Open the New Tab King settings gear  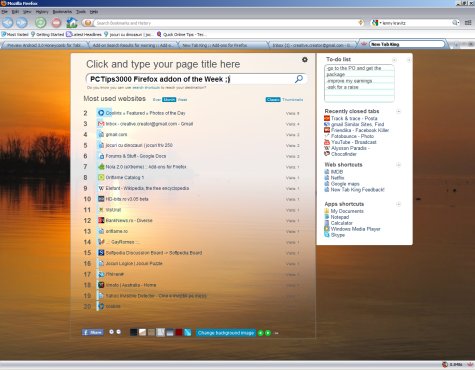click(x=305, y=60)
